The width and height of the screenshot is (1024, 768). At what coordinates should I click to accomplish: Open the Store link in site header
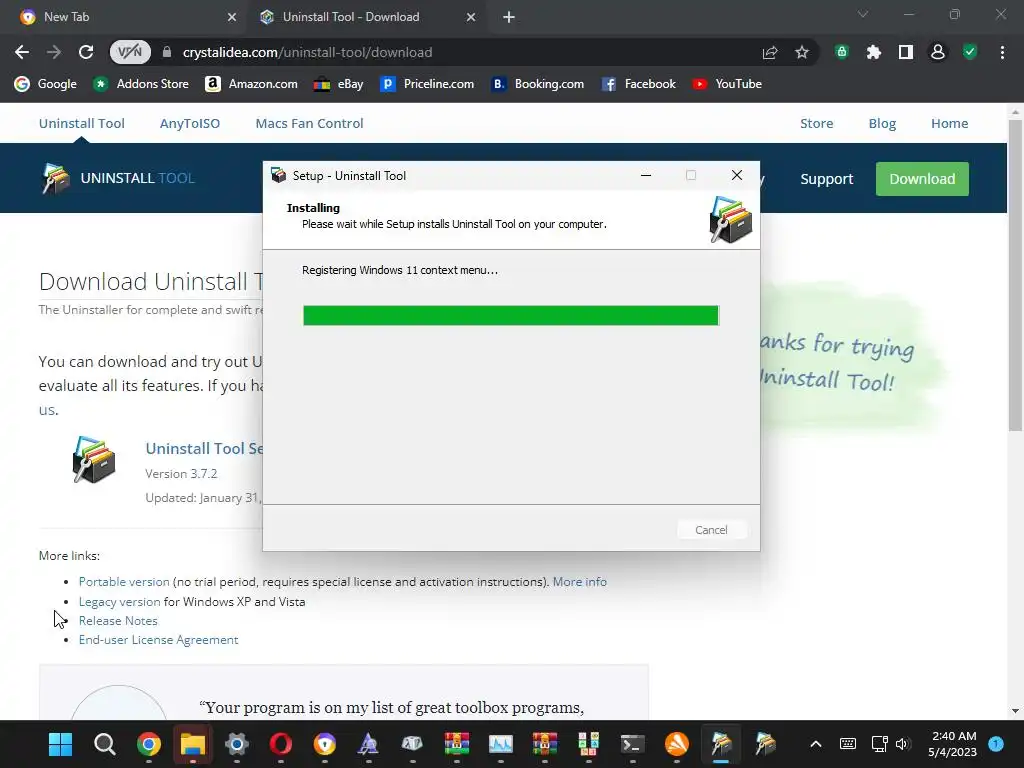(x=816, y=123)
